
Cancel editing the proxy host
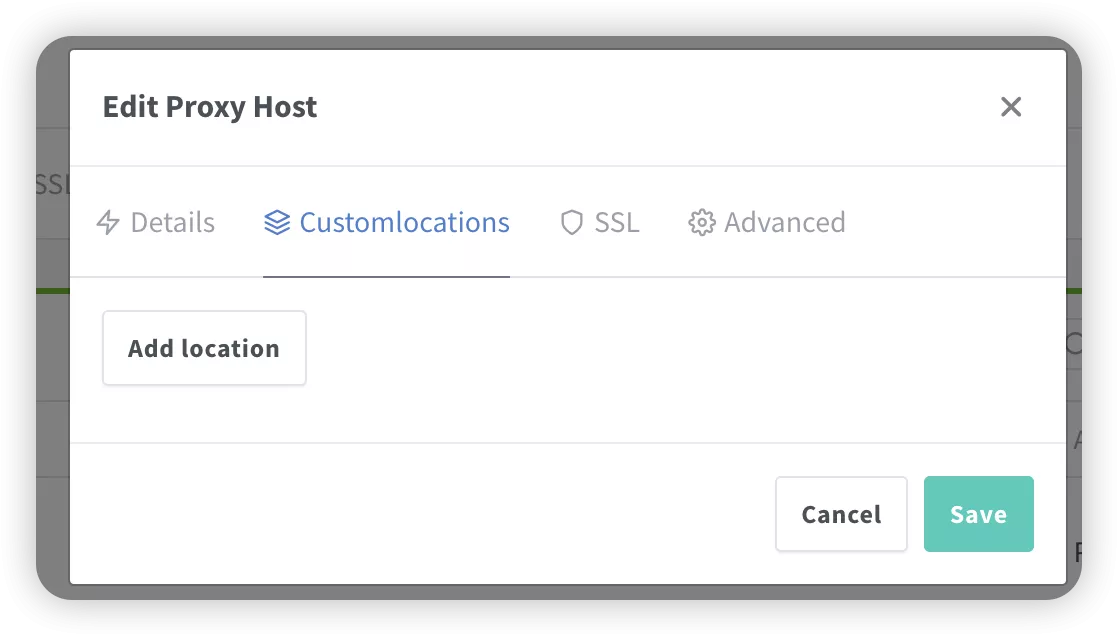pos(841,514)
